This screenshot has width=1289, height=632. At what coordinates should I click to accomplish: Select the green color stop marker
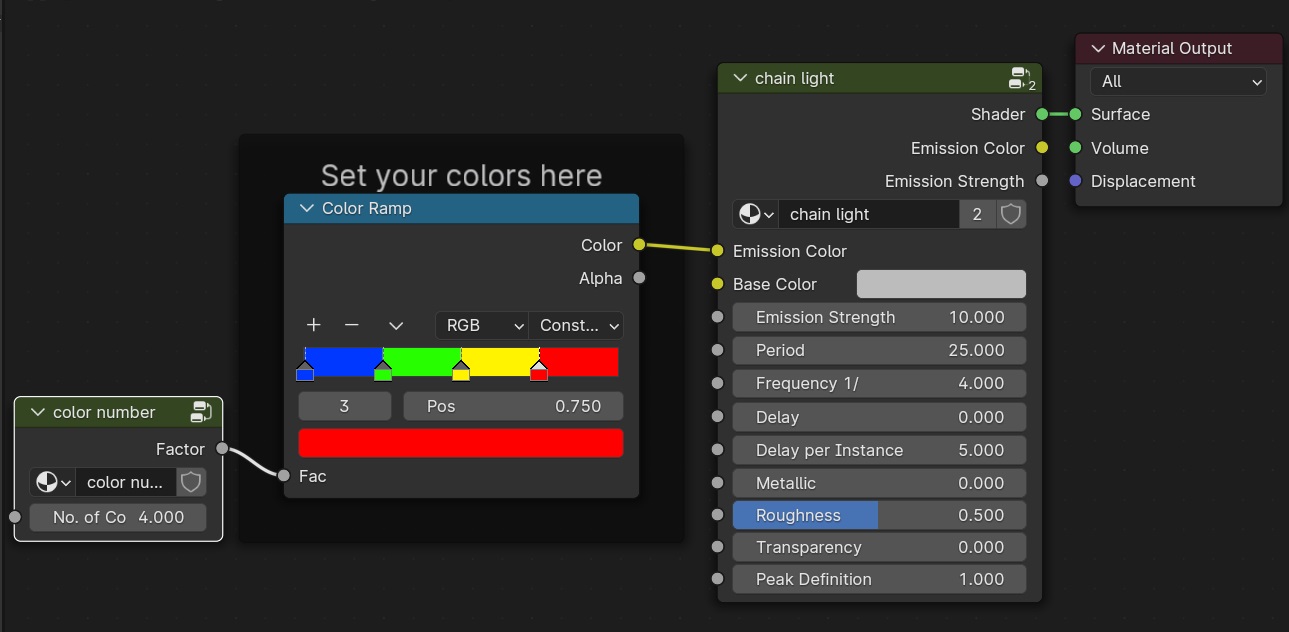(383, 371)
